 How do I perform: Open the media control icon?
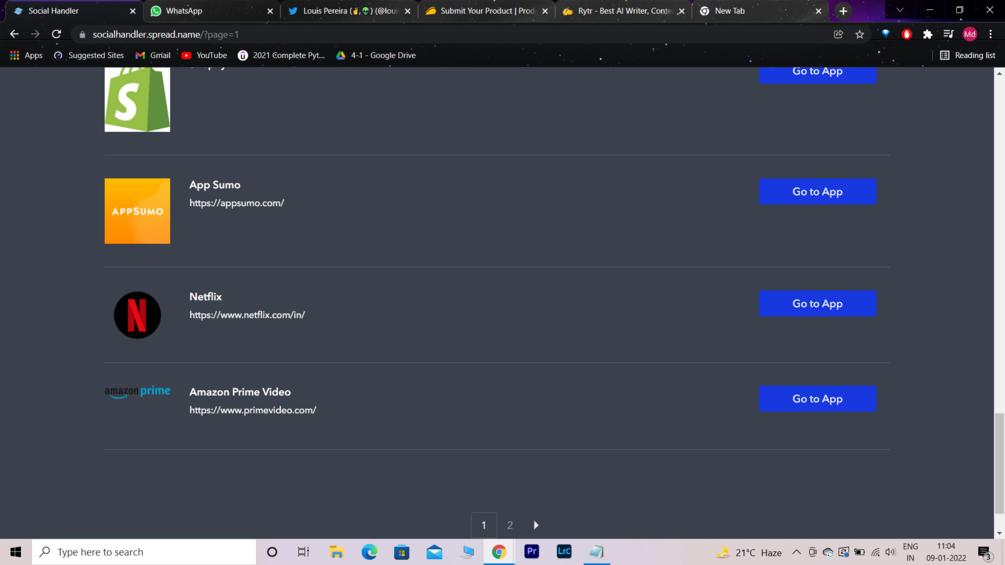coord(949,34)
